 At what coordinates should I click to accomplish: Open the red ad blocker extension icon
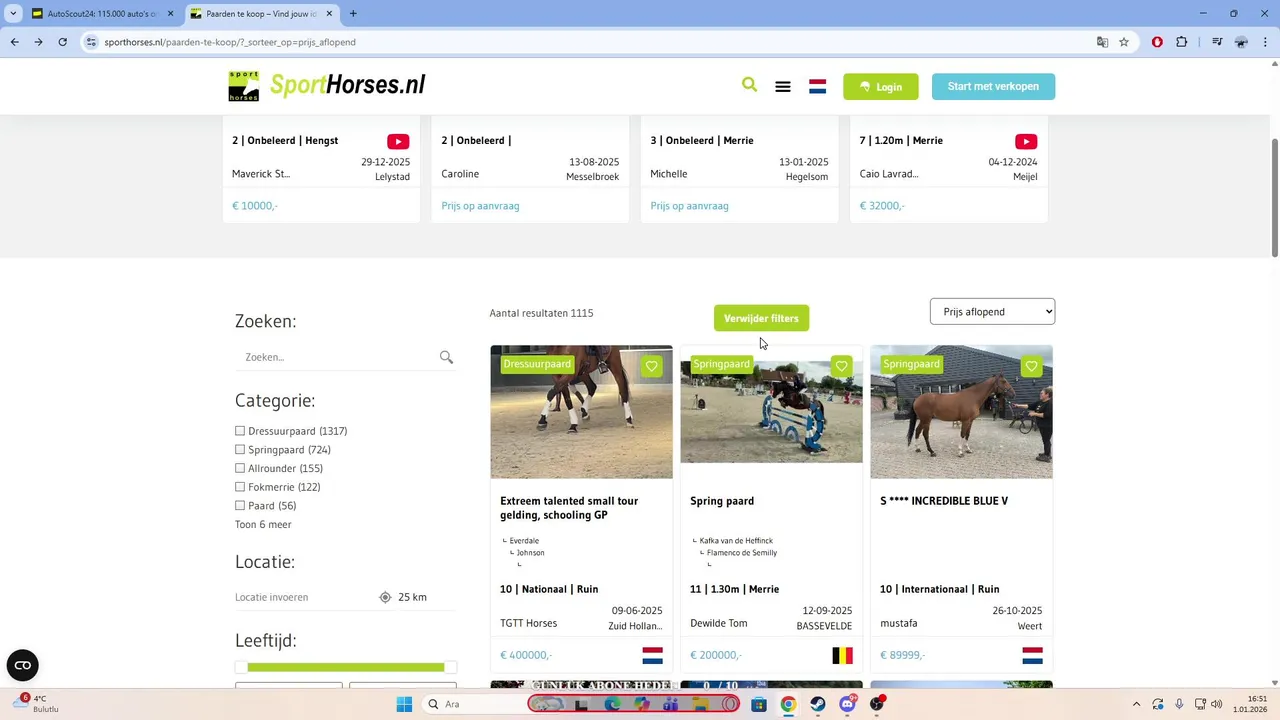[1157, 42]
